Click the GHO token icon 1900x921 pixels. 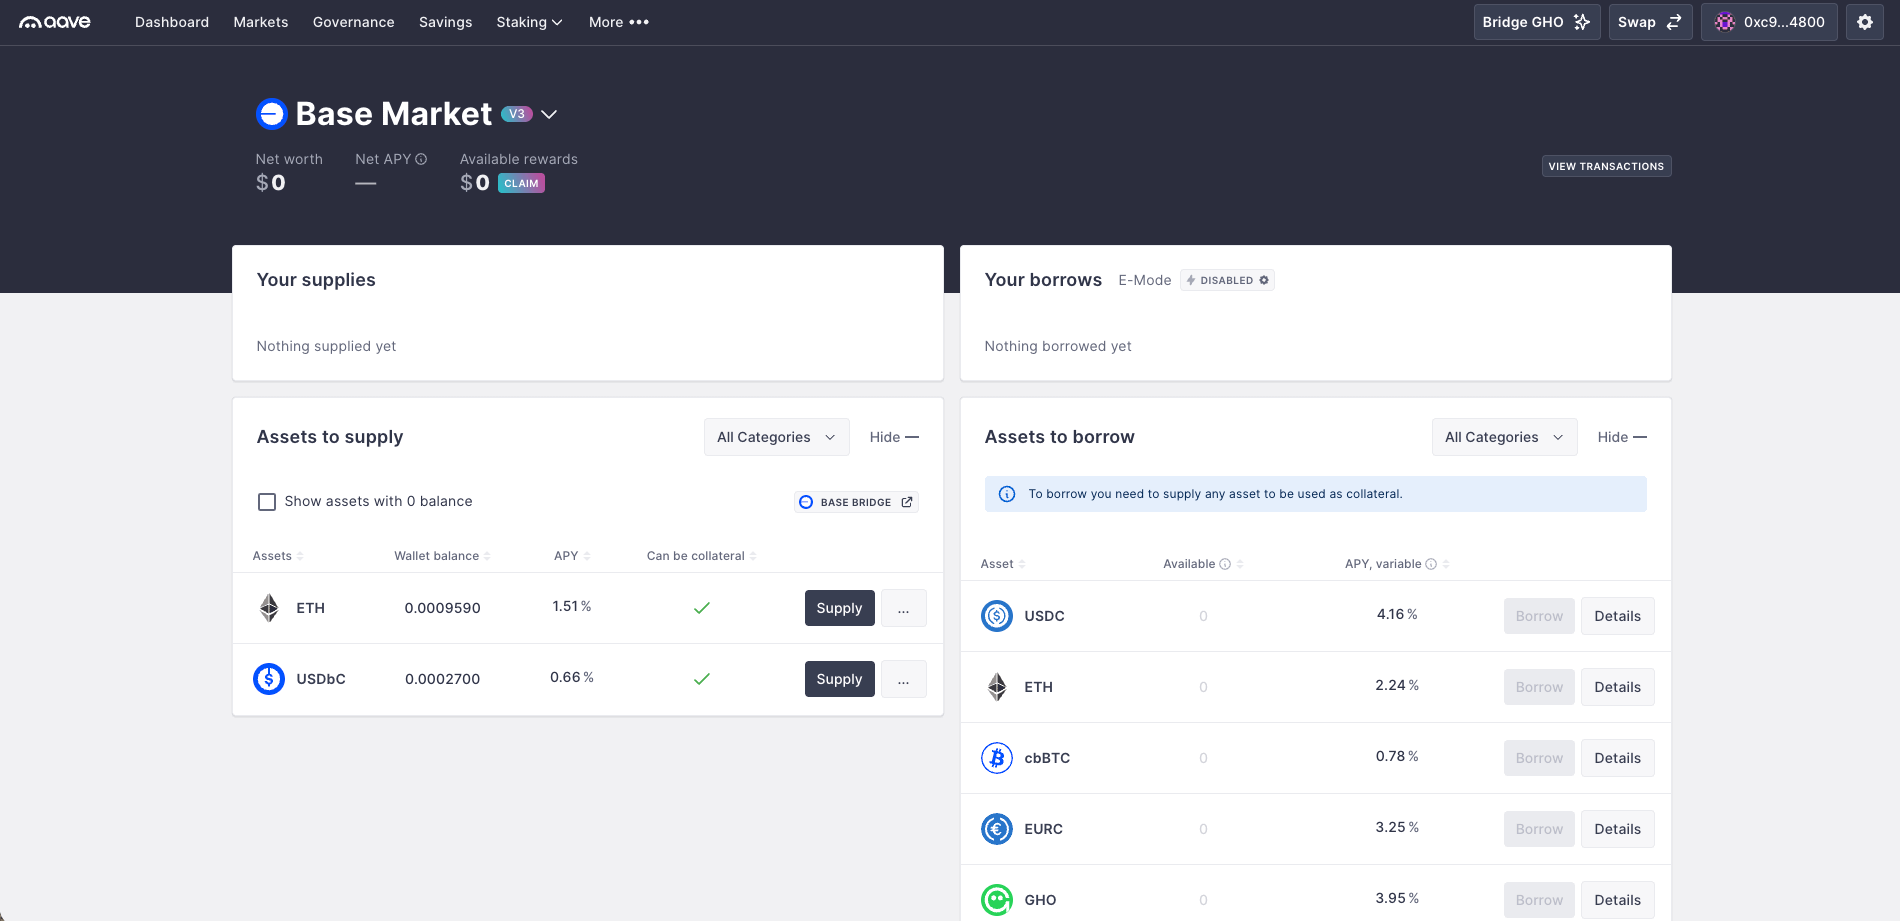pos(997,900)
